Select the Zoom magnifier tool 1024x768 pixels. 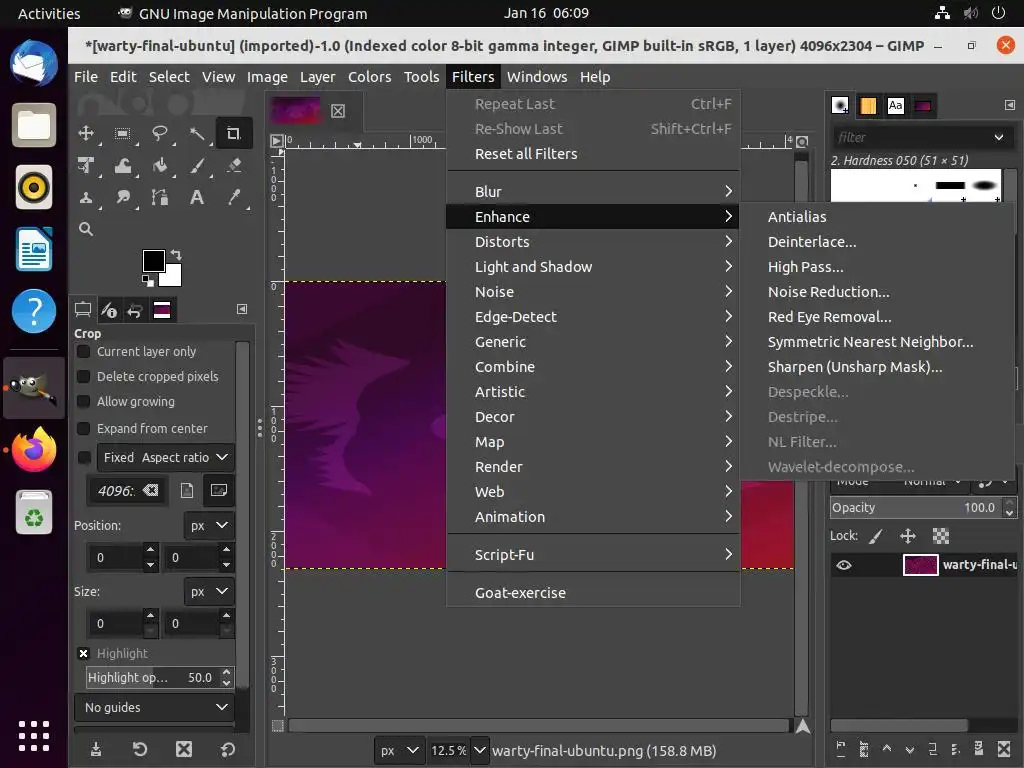coord(86,229)
